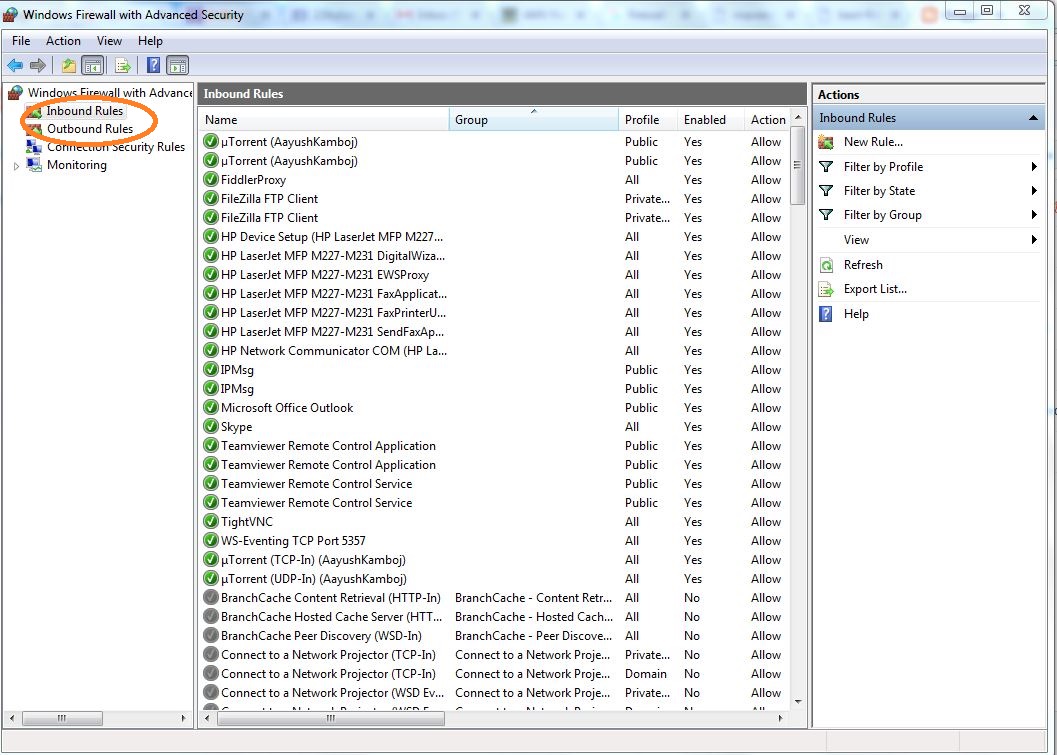Click the Help question-mark toolbar icon

click(151, 65)
